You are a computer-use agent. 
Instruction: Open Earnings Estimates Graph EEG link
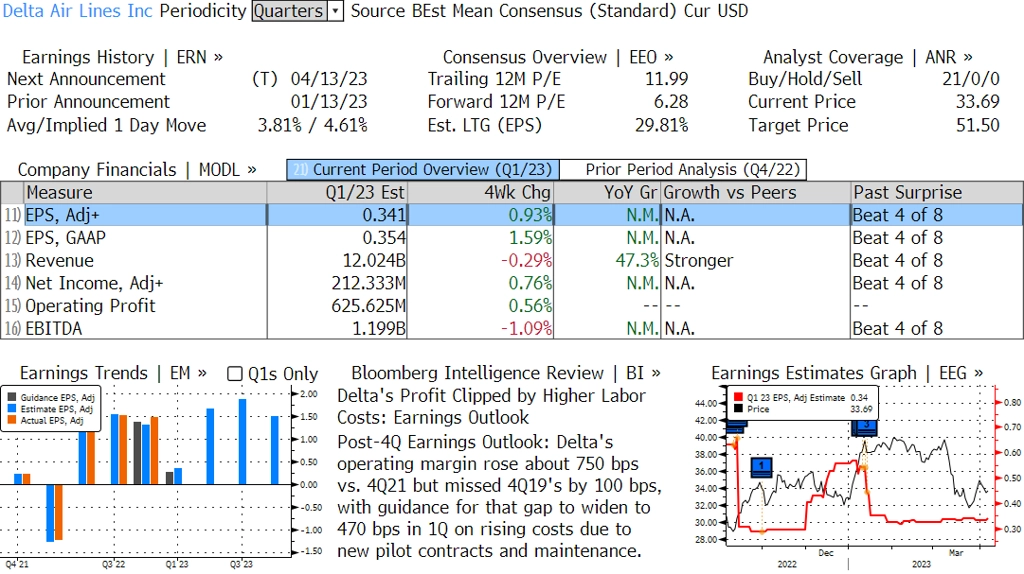pos(847,373)
